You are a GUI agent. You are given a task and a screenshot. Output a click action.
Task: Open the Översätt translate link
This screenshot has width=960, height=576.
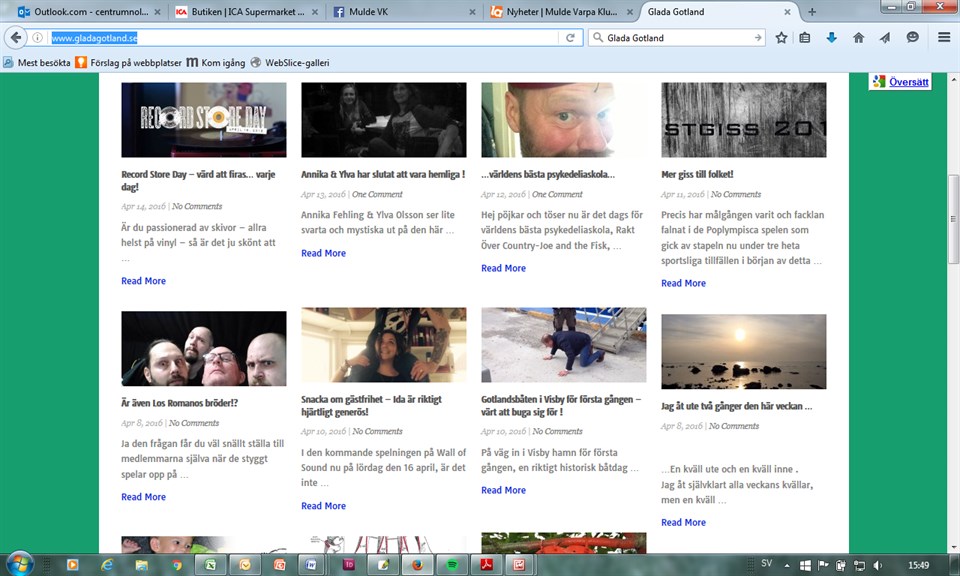(x=909, y=82)
